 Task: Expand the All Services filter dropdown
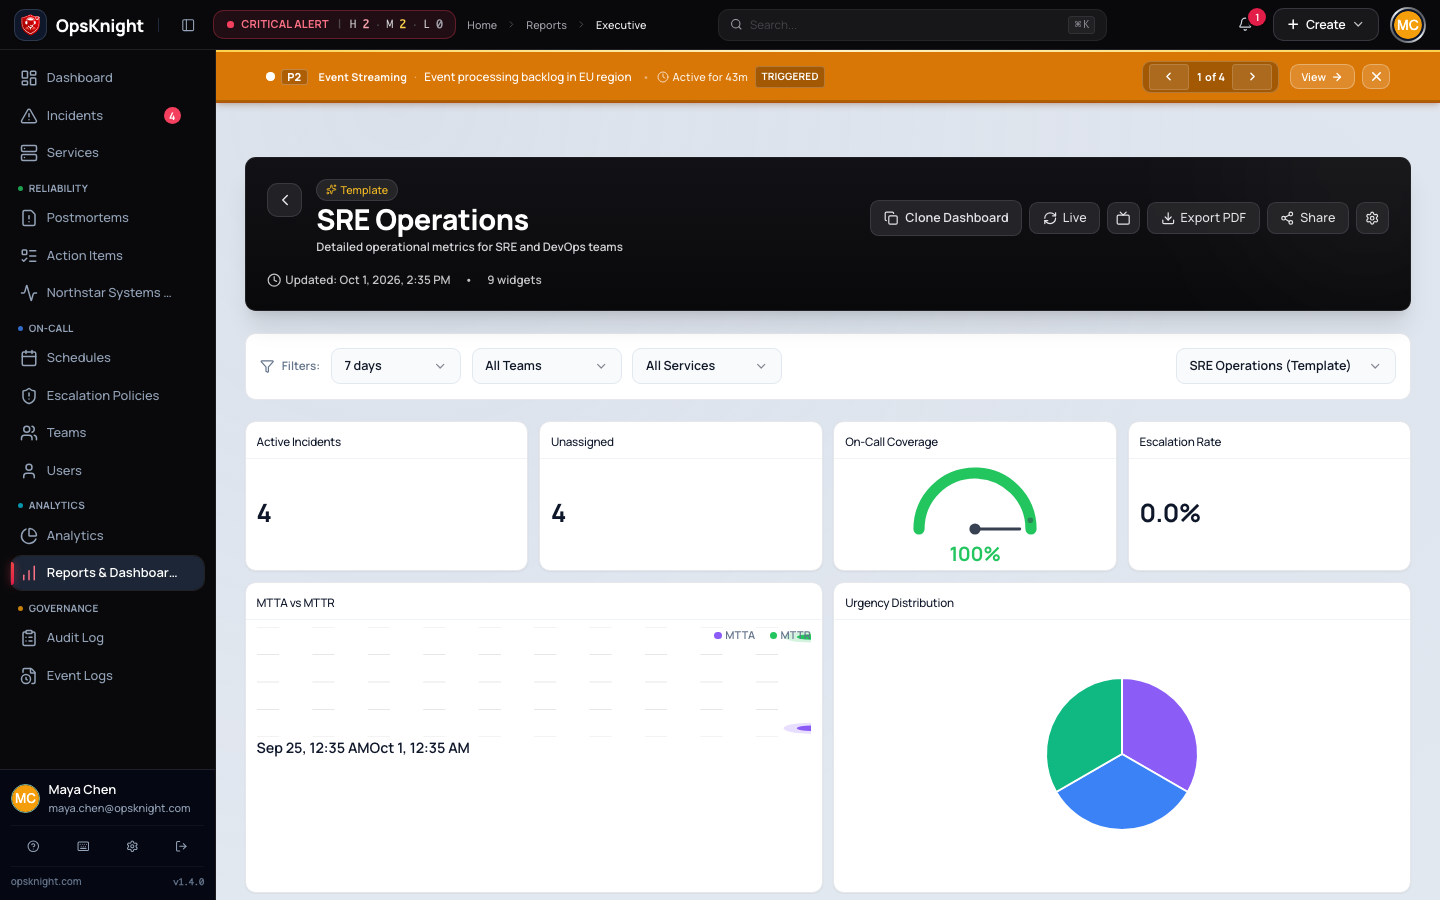(706, 366)
